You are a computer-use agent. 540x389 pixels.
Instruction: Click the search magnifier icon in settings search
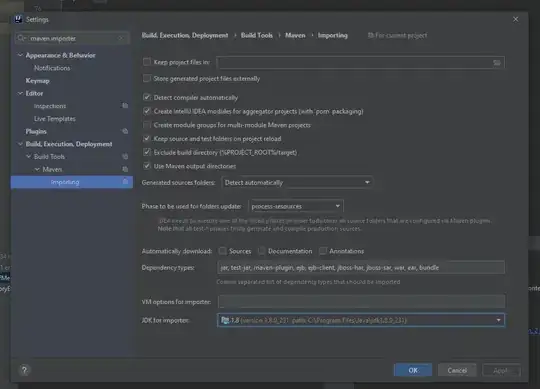pyautogui.click(x=21, y=38)
